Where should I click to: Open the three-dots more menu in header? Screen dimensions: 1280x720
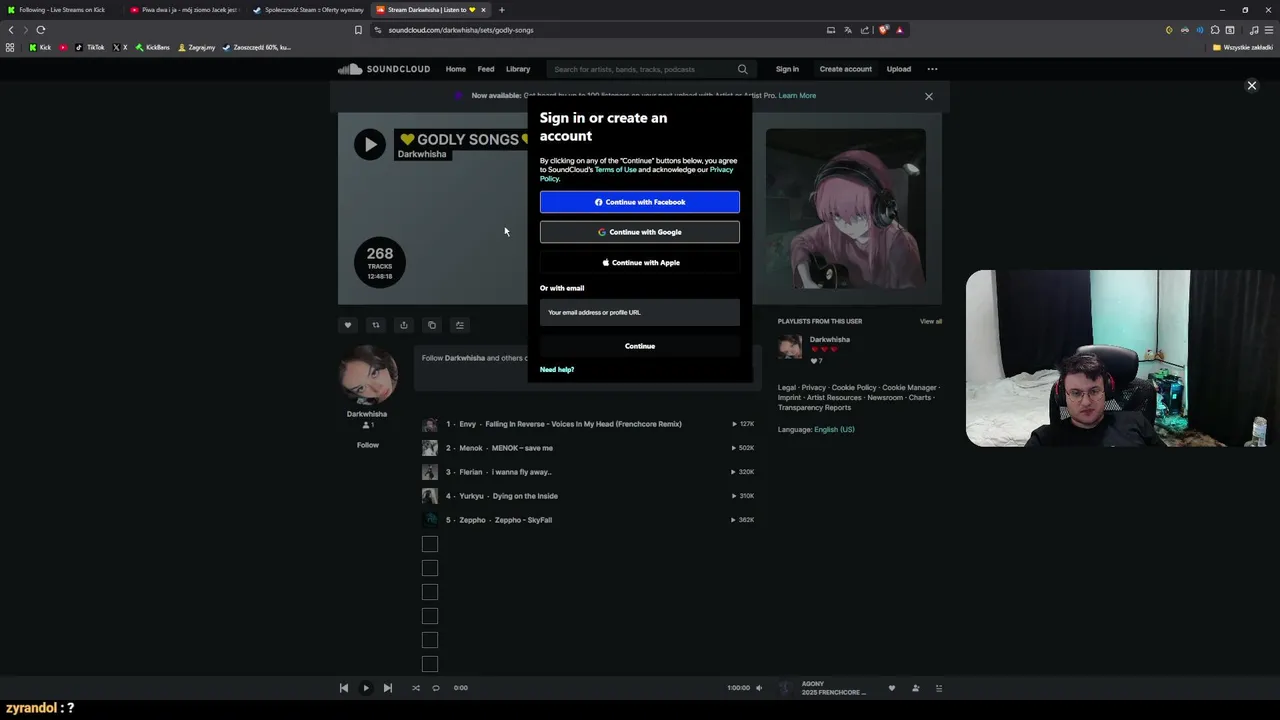coord(932,69)
